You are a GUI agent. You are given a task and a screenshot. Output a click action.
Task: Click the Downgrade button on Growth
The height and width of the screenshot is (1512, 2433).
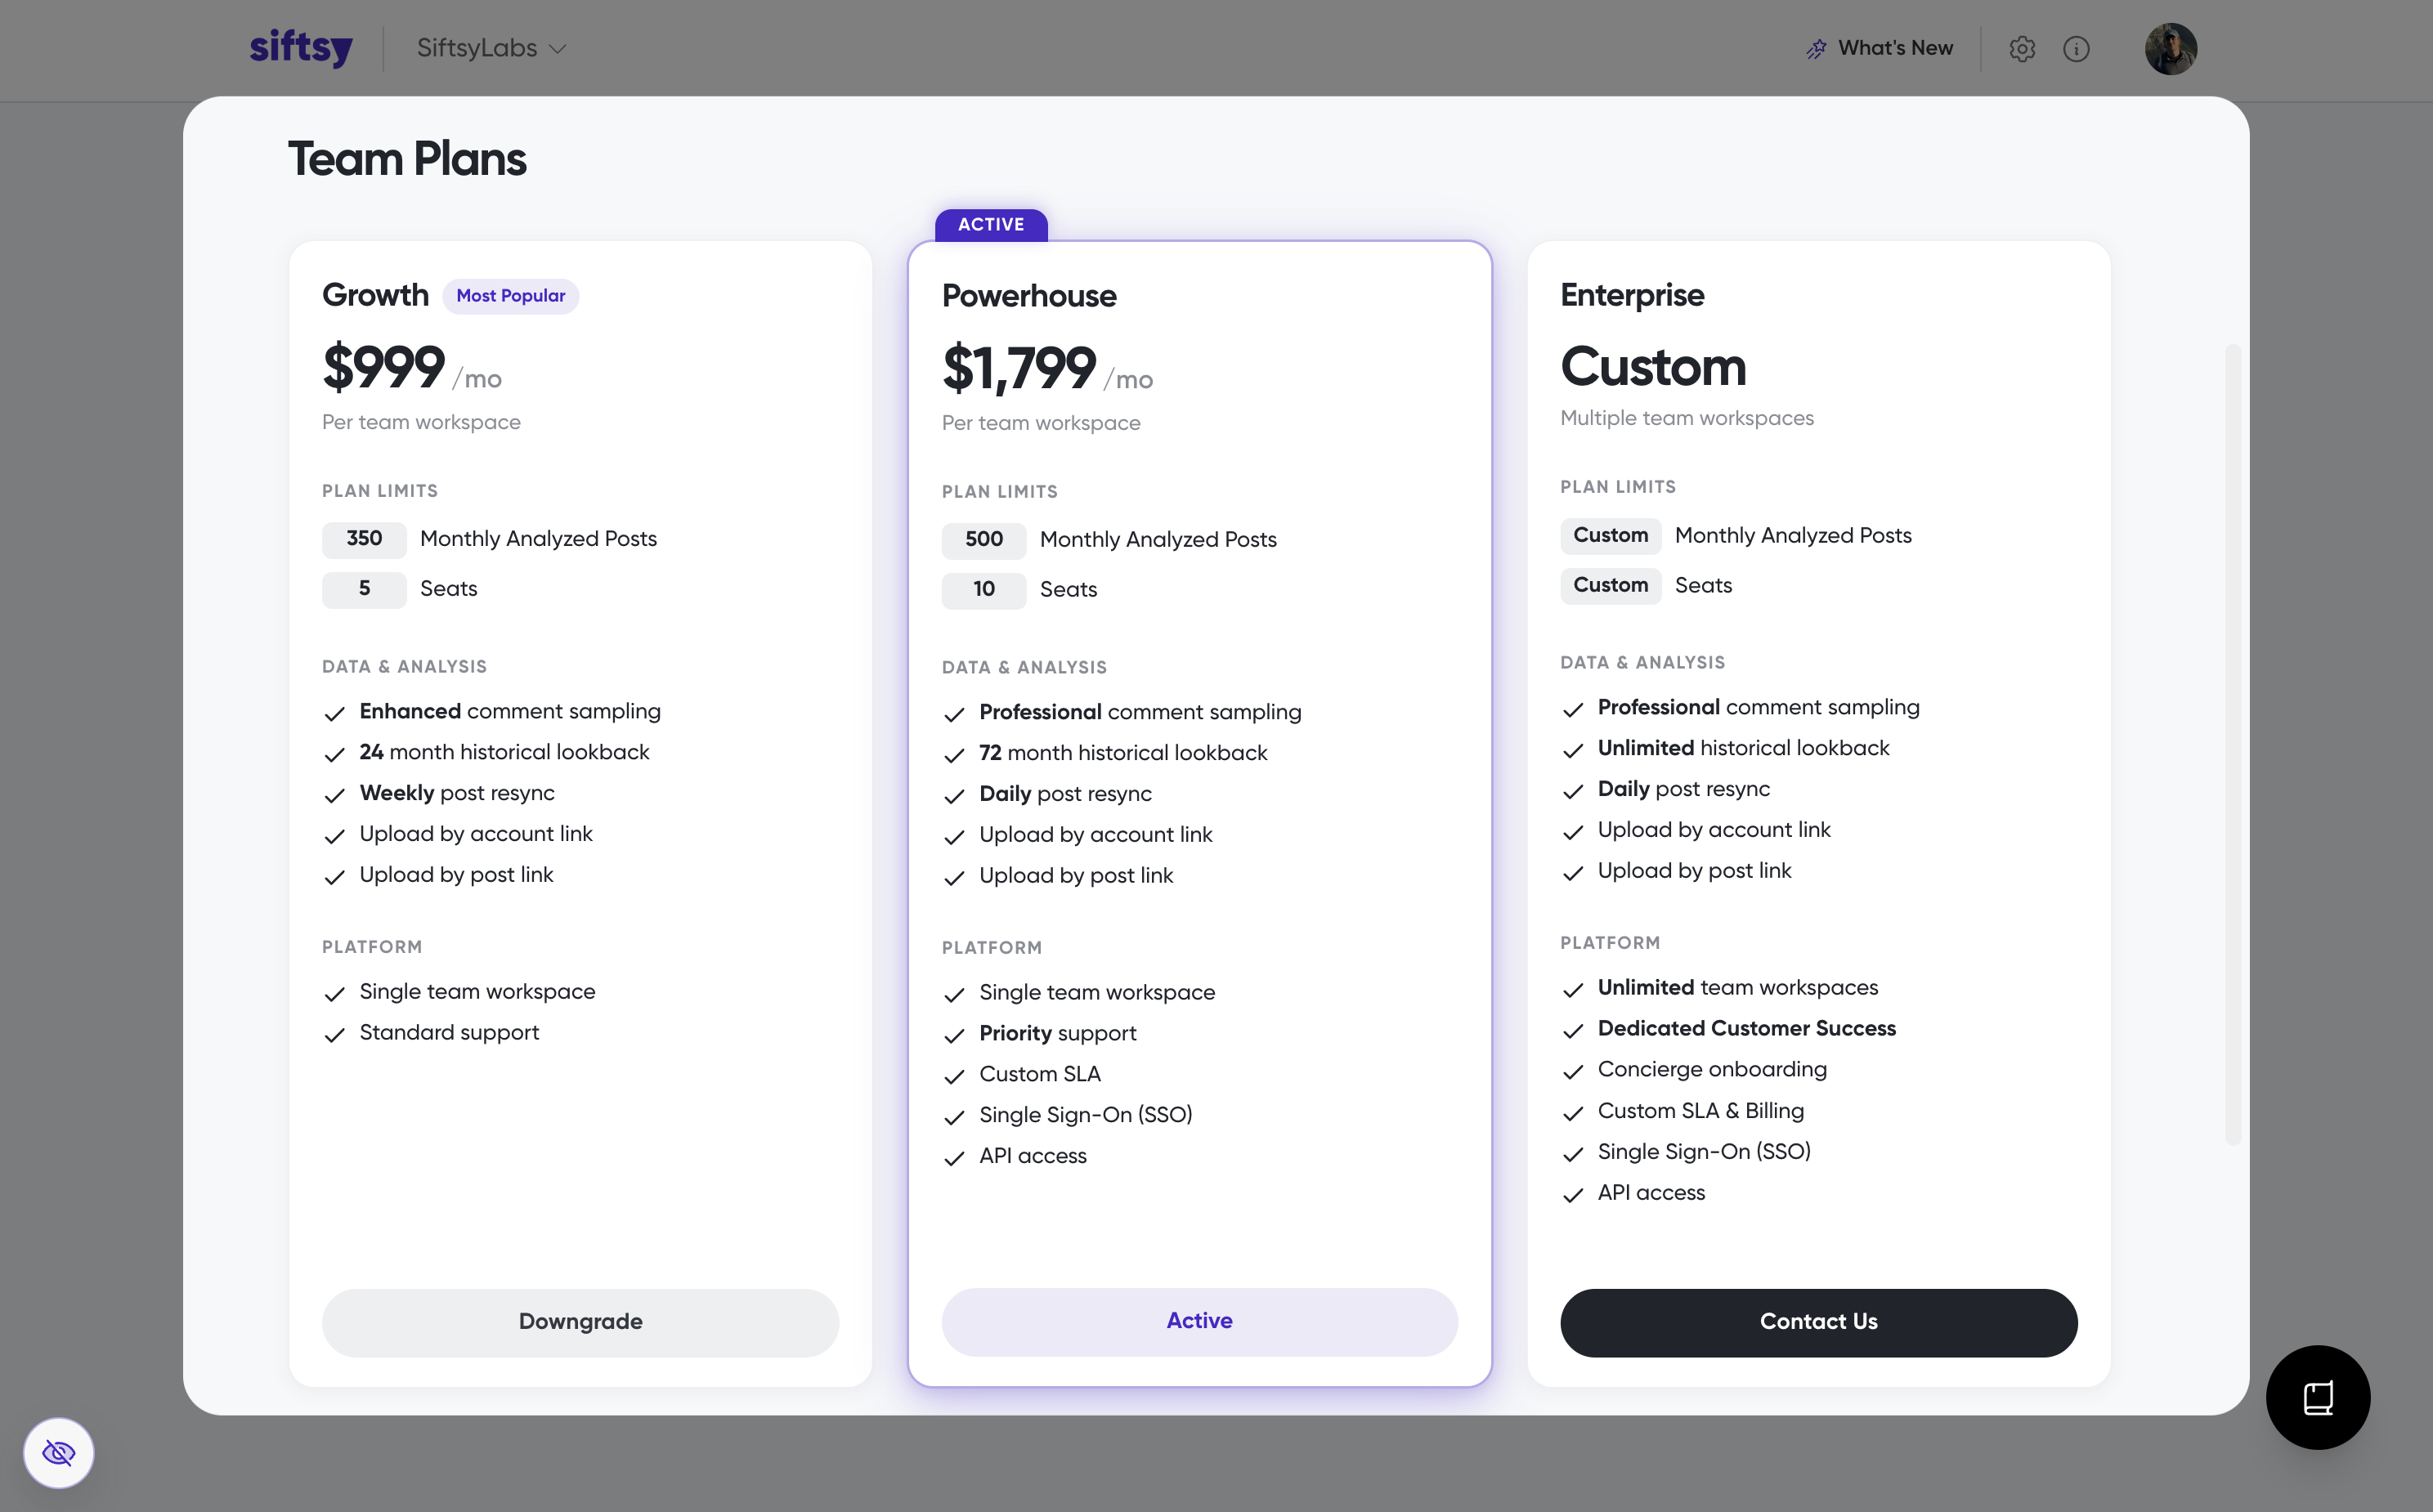coord(580,1321)
